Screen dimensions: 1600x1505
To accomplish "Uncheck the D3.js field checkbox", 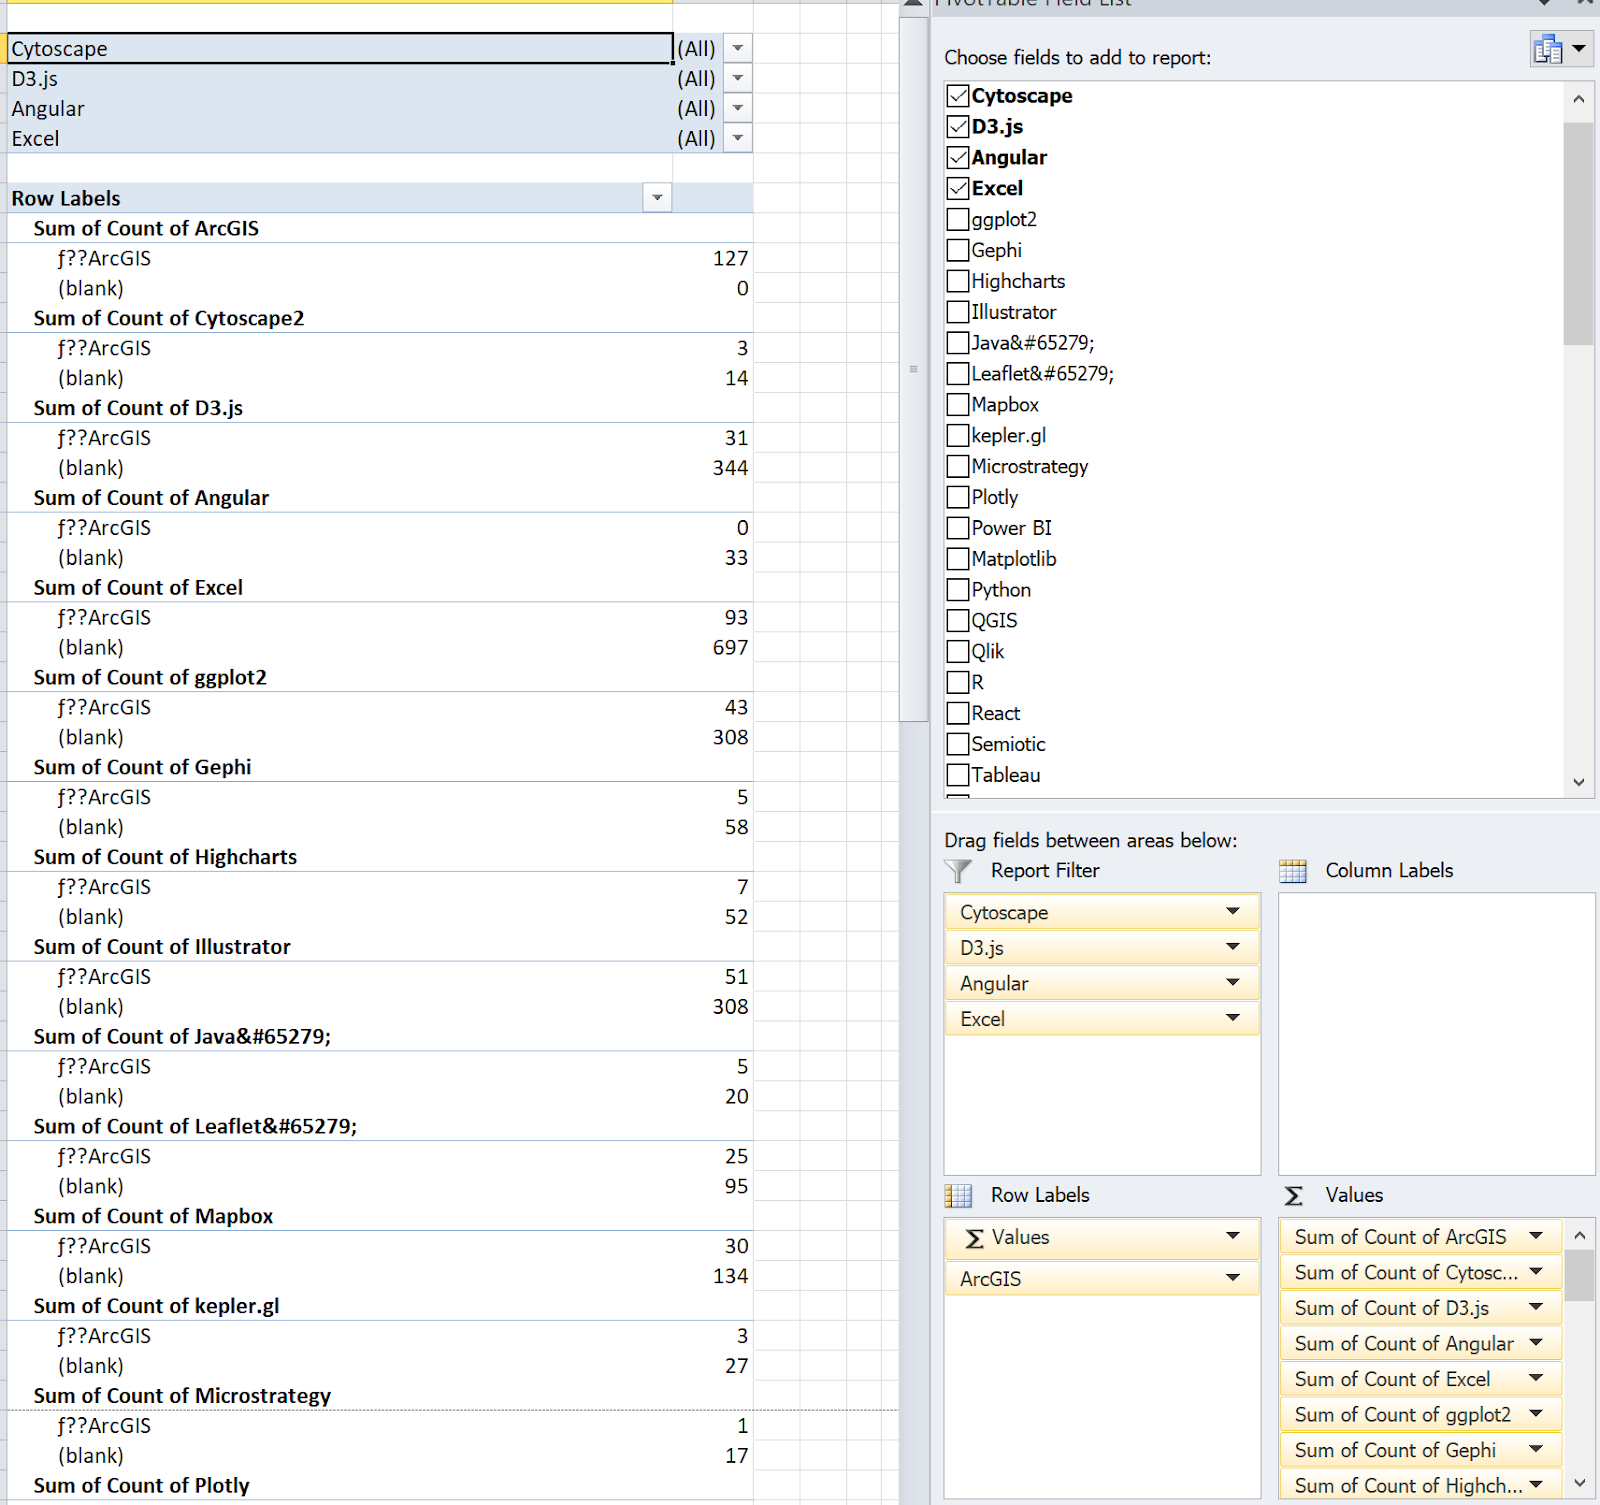I will [x=958, y=127].
